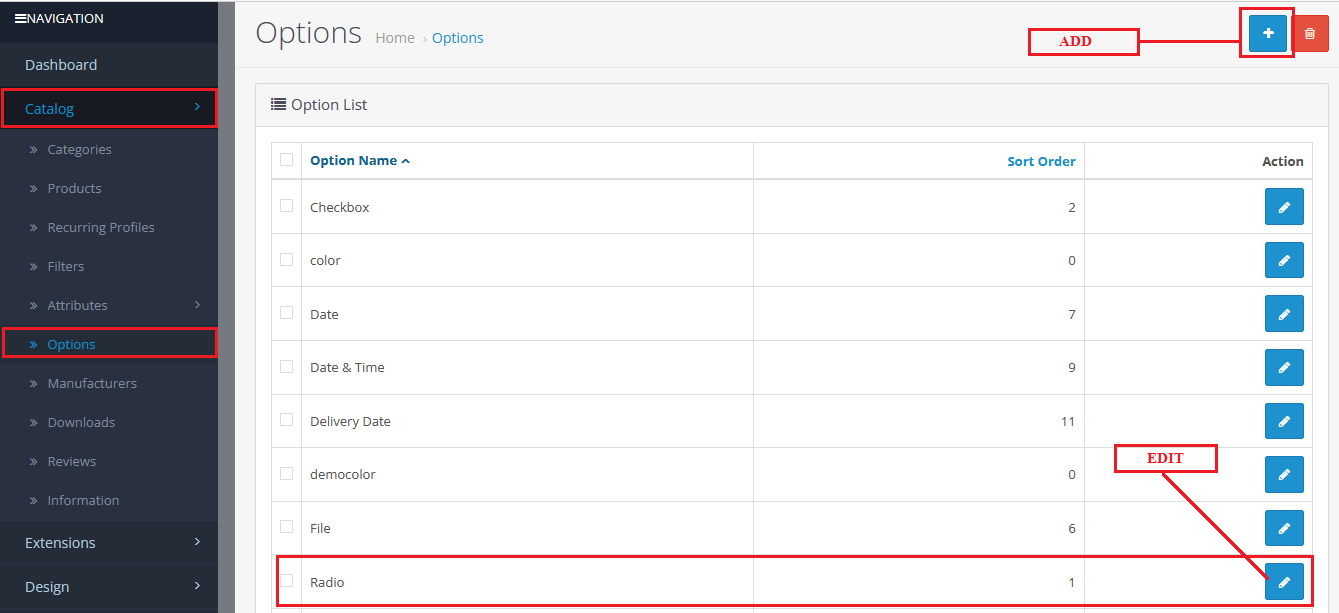The image size is (1339, 613).
Task: Expand the Attributes submenu arrow
Action: pyautogui.click(x=197, y=305)
